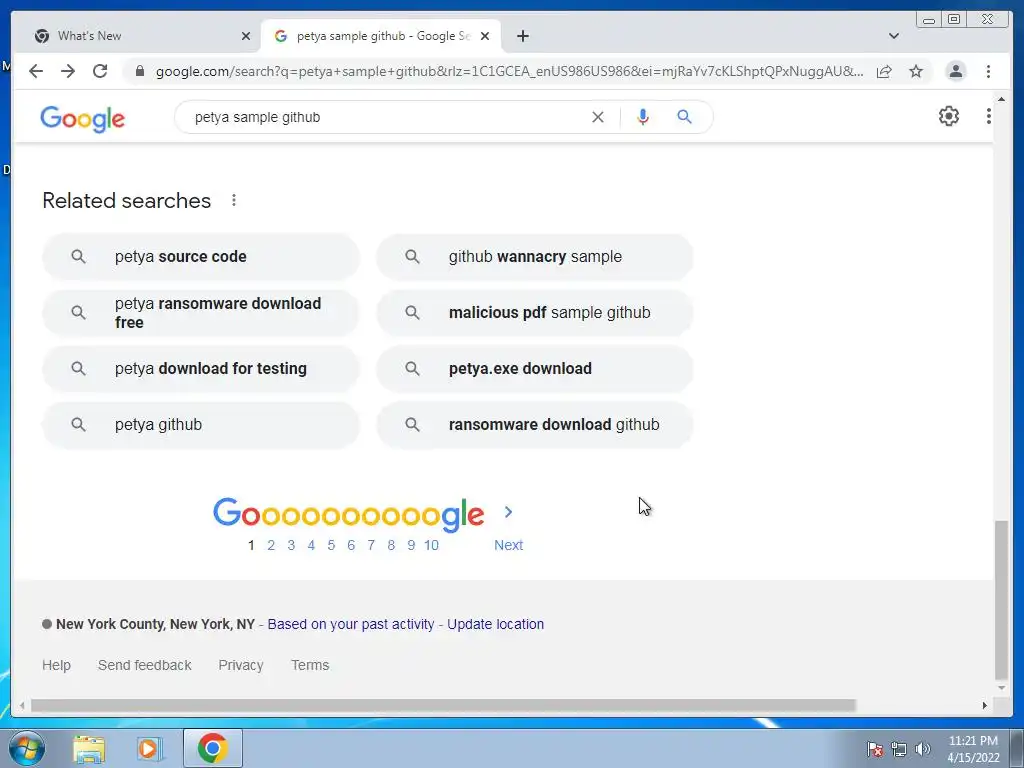The width and height of the screenshot is (1024, 768).
Task: Bookmark this tab with the star icon
Action: (x=916, y=71)
